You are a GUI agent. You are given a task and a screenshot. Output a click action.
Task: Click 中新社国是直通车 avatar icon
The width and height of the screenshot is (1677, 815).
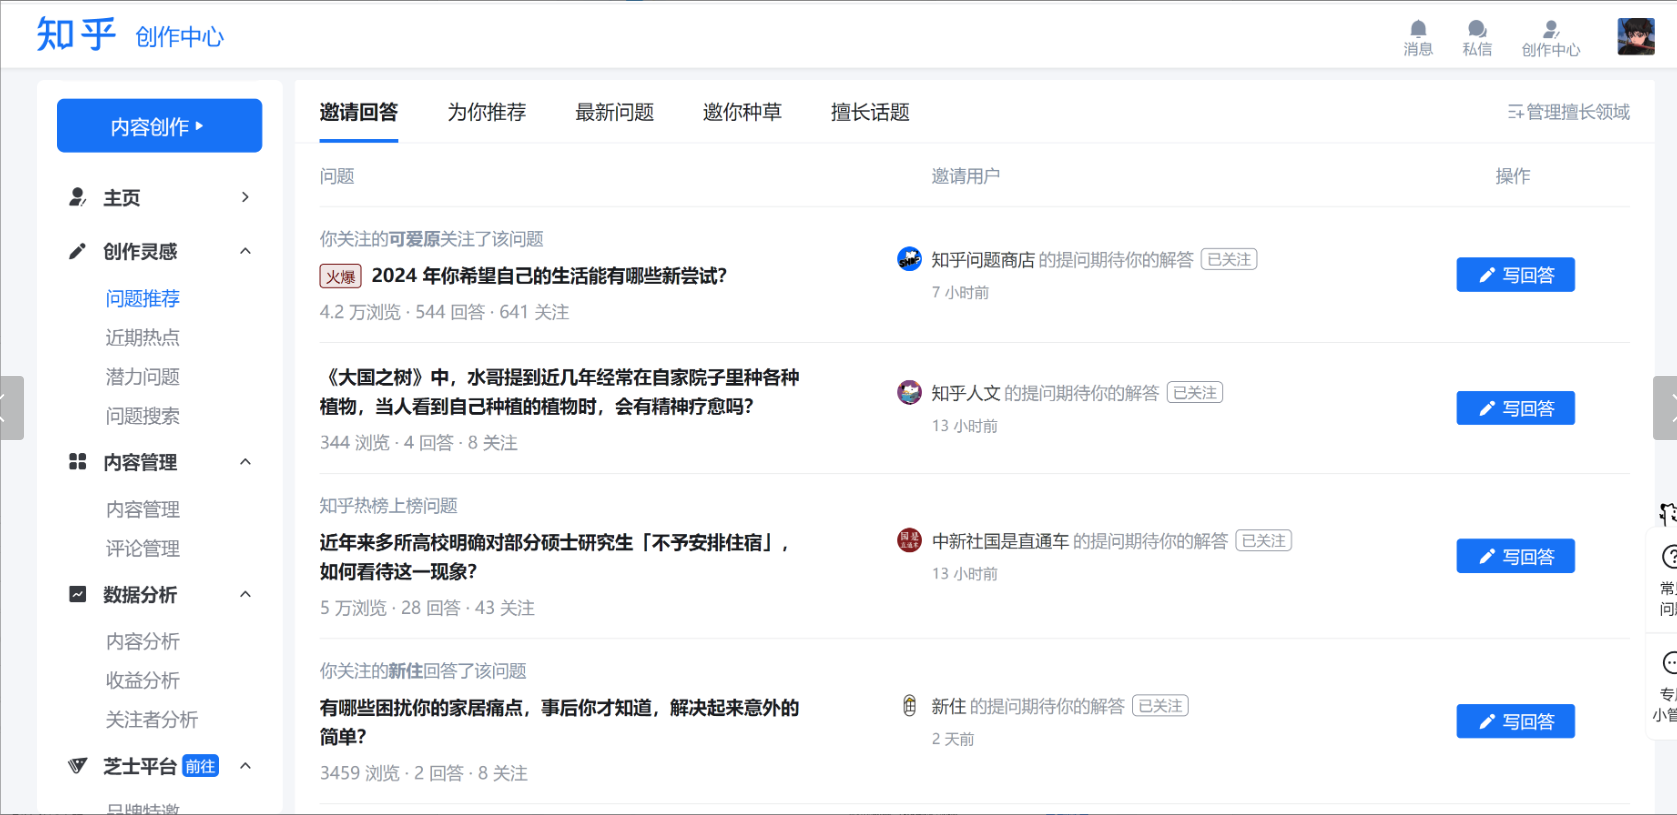click(x=909, y=540)
